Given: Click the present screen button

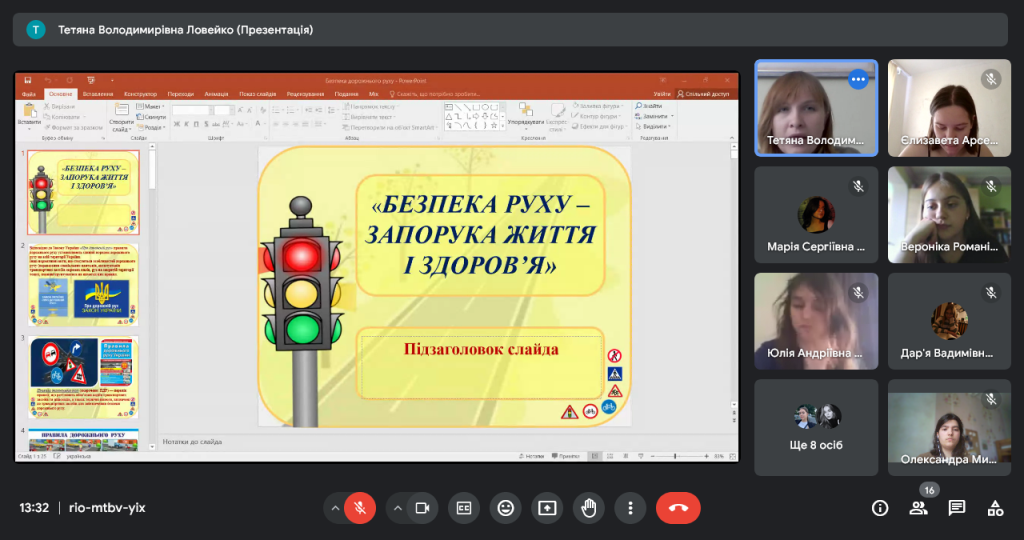Looking at the screenshot, I should [547, 508].
